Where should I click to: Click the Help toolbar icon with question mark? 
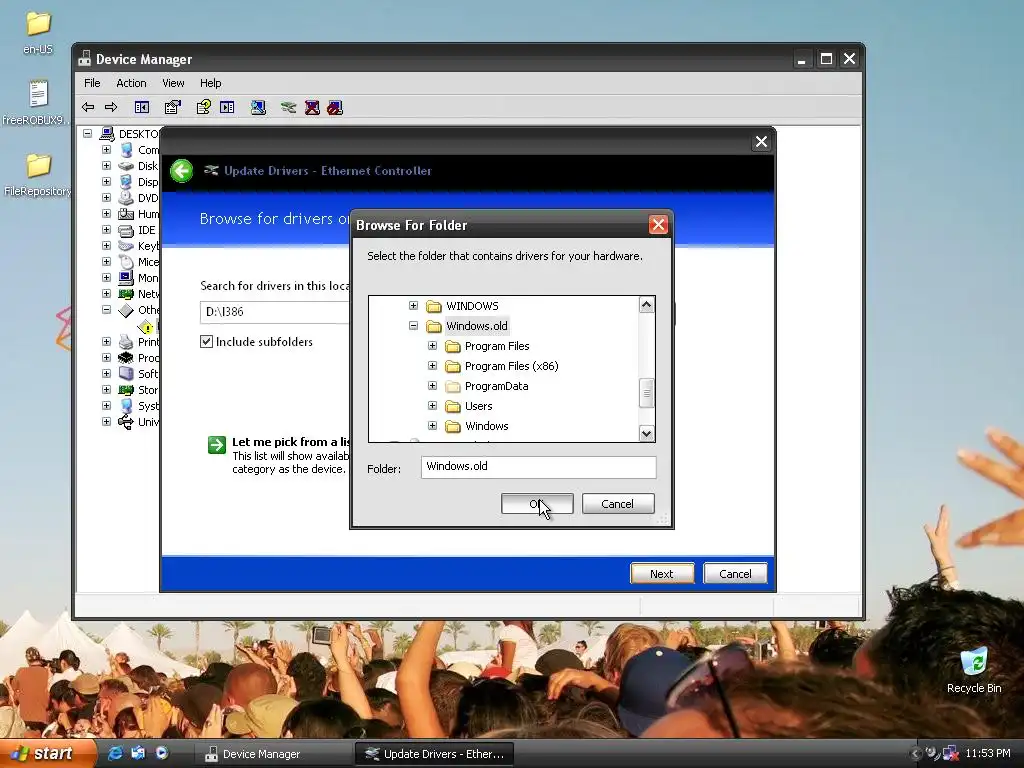pos(204,107)
